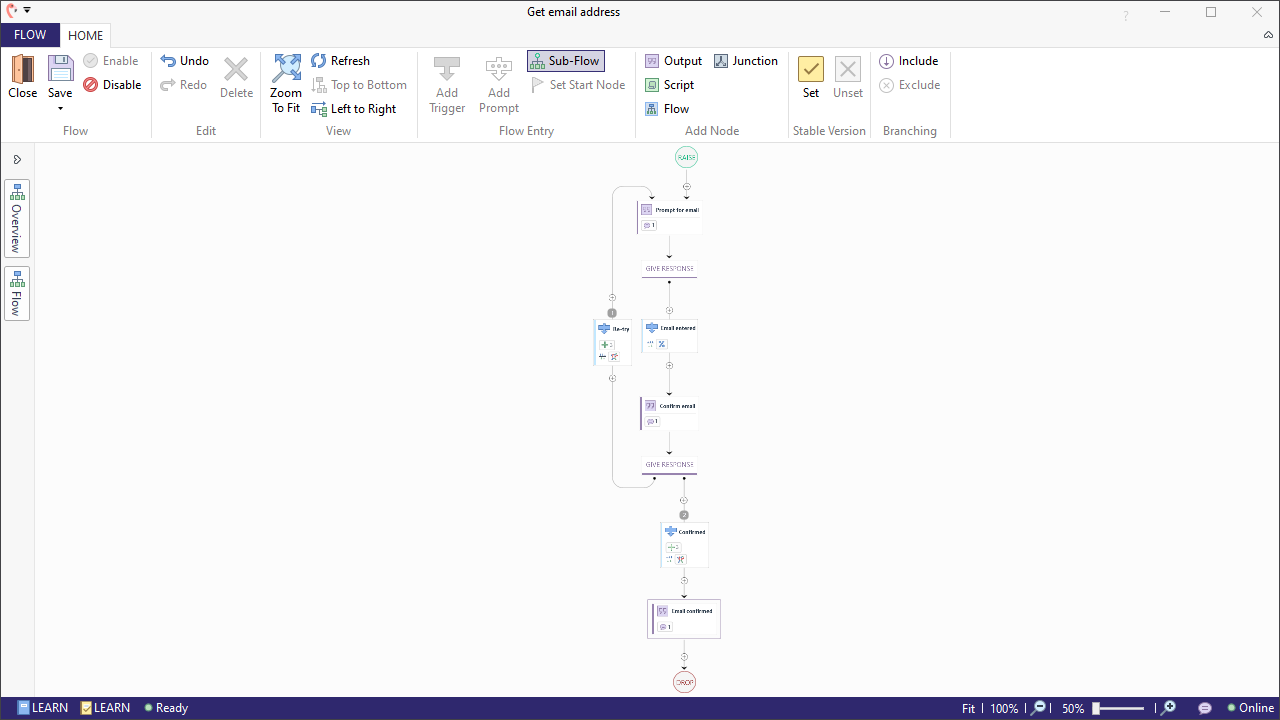The width and height of the screenshot is (1280, 720).
Task: Add a Flow node from the ribbon
Action: click(x=666, y=108)
